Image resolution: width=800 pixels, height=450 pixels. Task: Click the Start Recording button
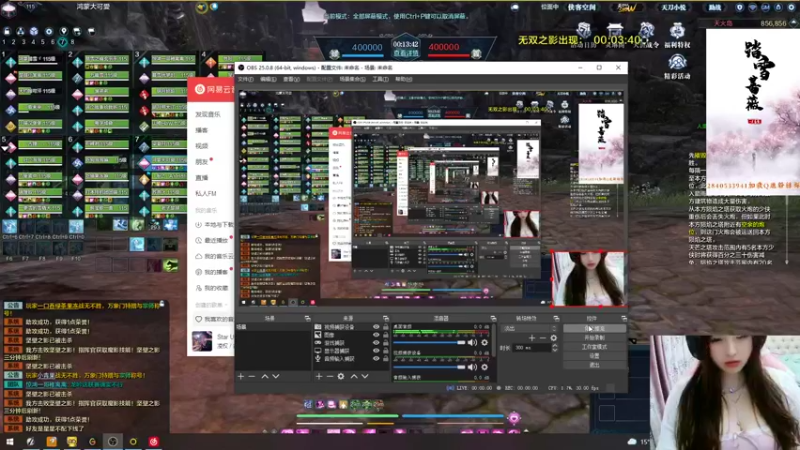click(x=594, y=338)
